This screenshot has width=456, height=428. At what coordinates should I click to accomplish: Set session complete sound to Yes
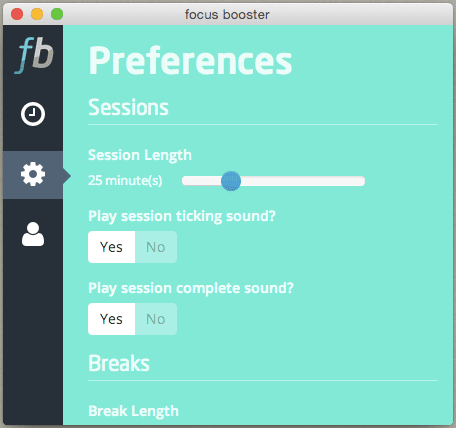tap(111, 319)
